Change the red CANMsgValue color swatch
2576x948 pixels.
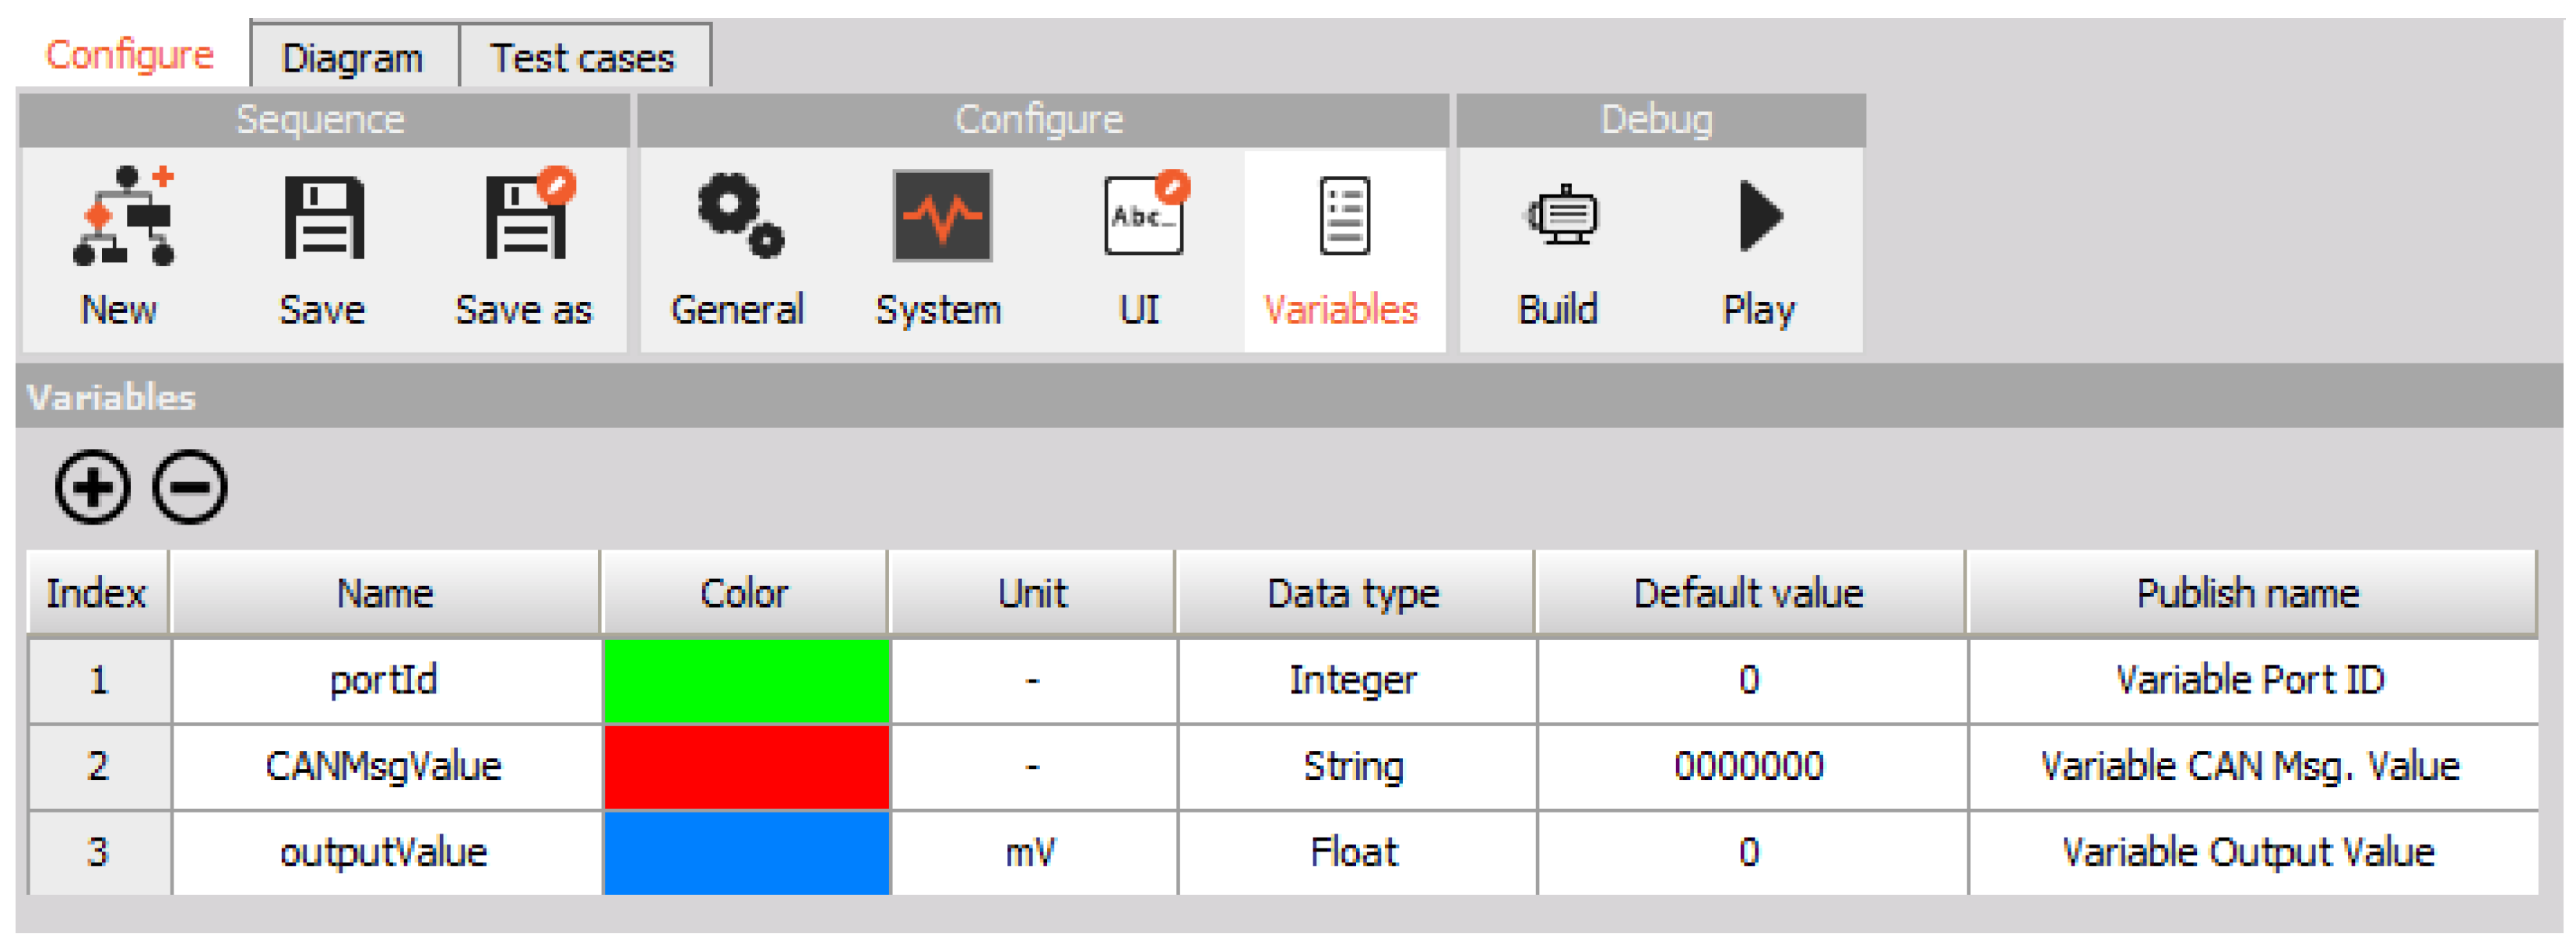click(746, 766)
